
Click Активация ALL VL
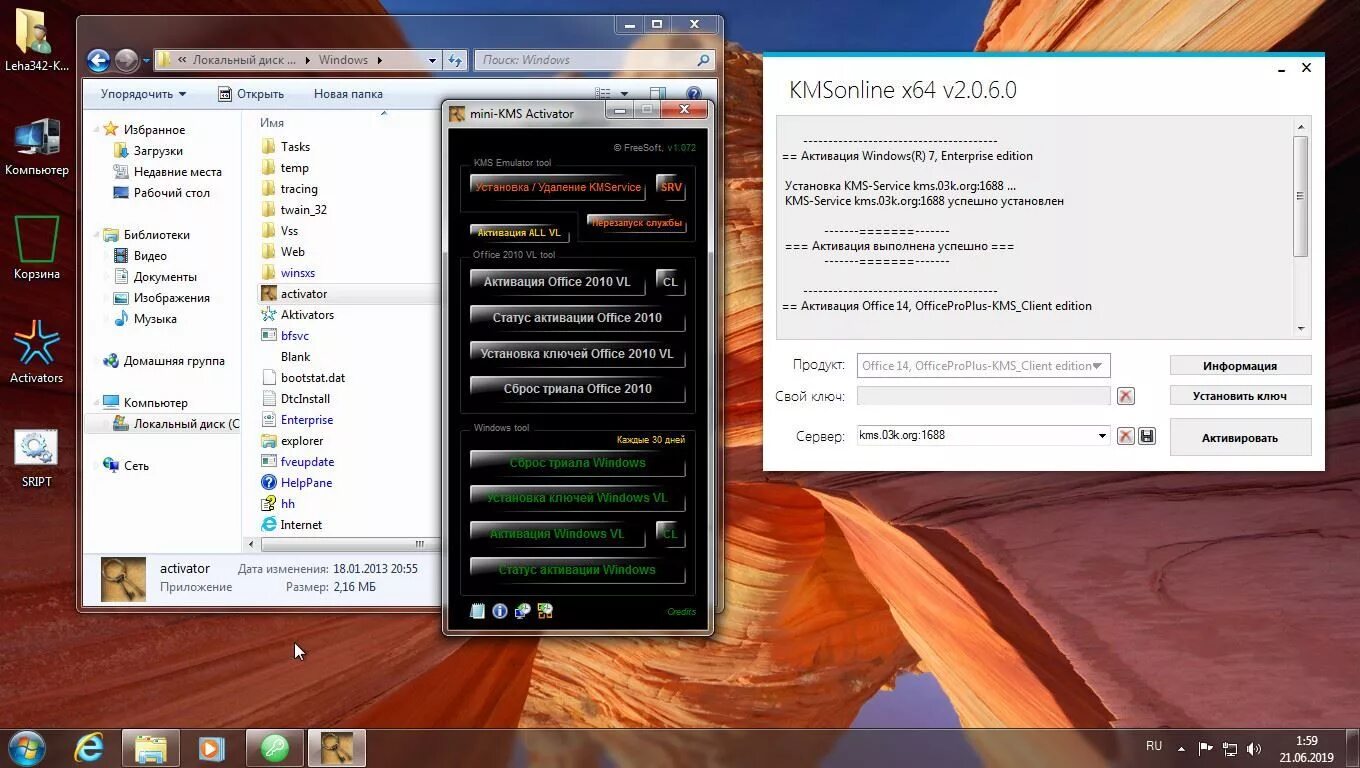click(x=519, y=232)
